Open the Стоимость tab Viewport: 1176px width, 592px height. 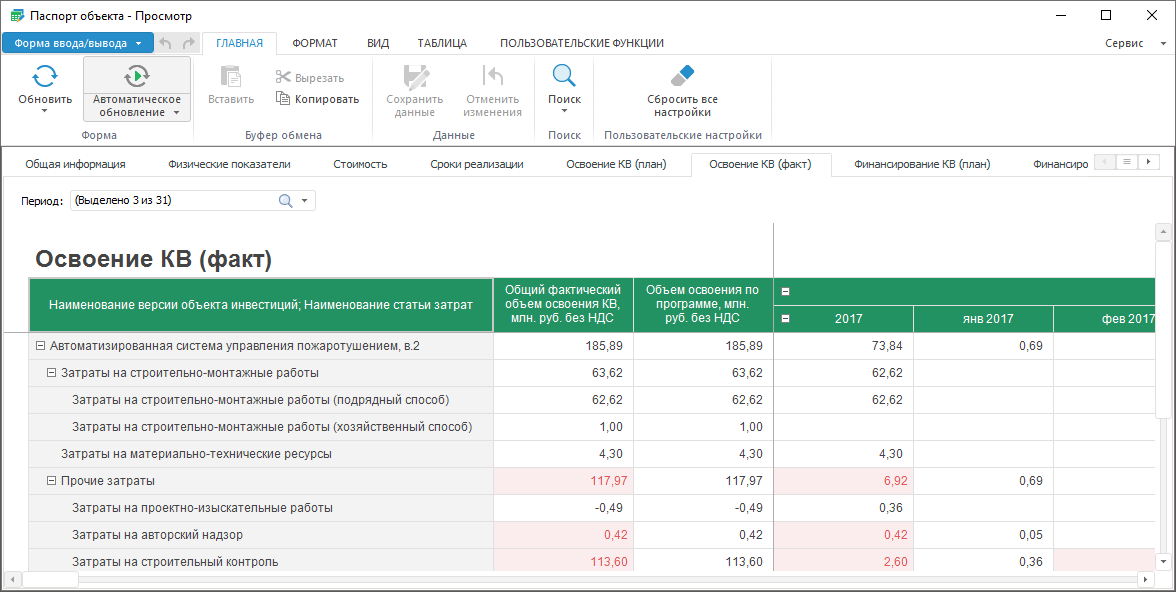360,164
